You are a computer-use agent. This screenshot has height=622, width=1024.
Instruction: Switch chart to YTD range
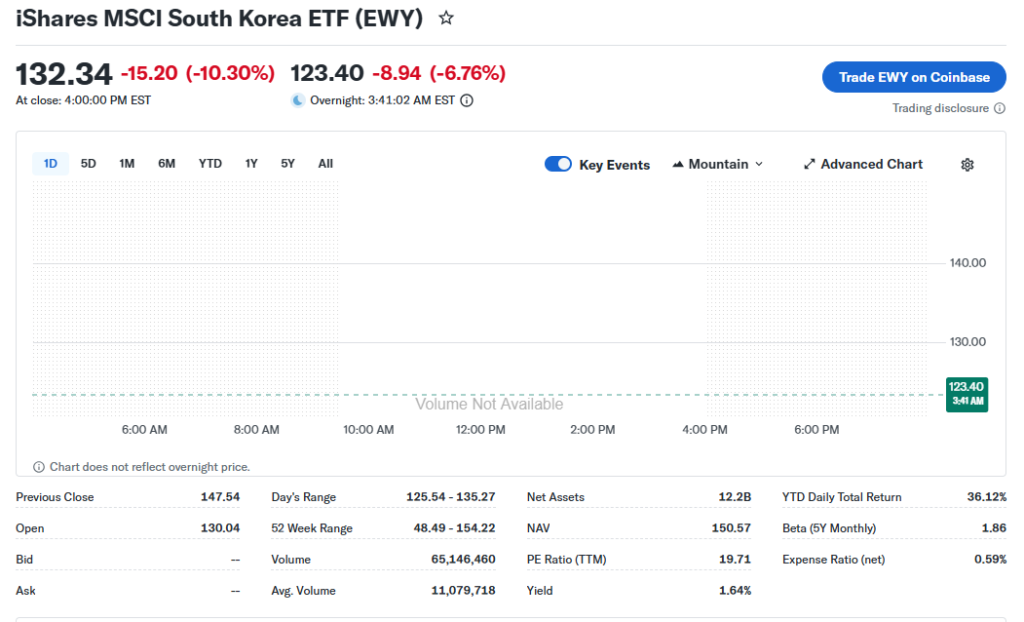(x=210, y=164)
